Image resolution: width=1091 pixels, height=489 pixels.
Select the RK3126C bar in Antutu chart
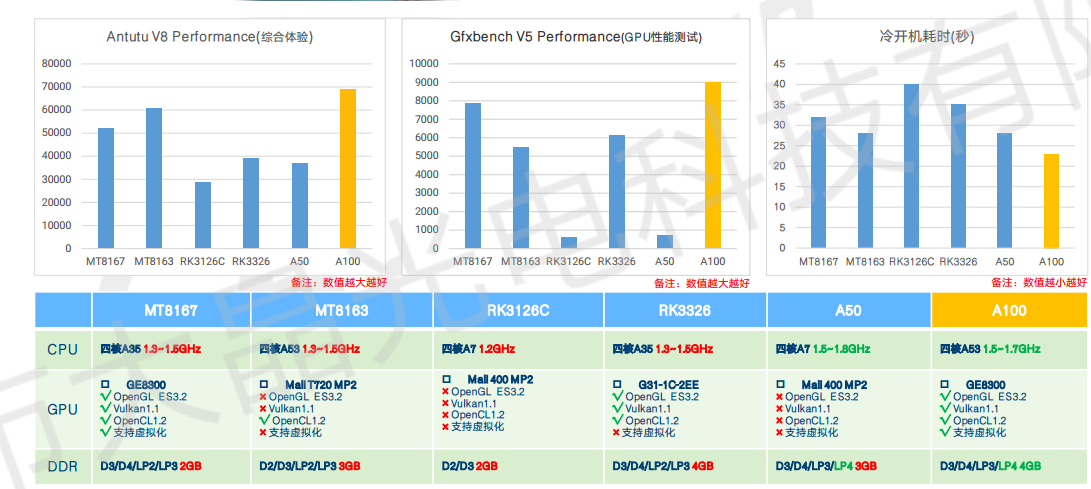coord(202,215)
